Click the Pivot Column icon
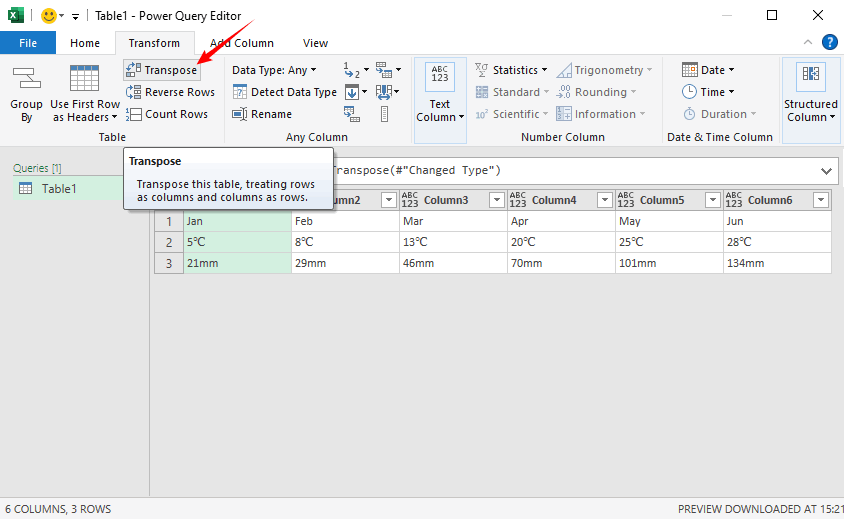Image resolution: width=844 pixels, height=520 pixels. [x=352, y=114]
